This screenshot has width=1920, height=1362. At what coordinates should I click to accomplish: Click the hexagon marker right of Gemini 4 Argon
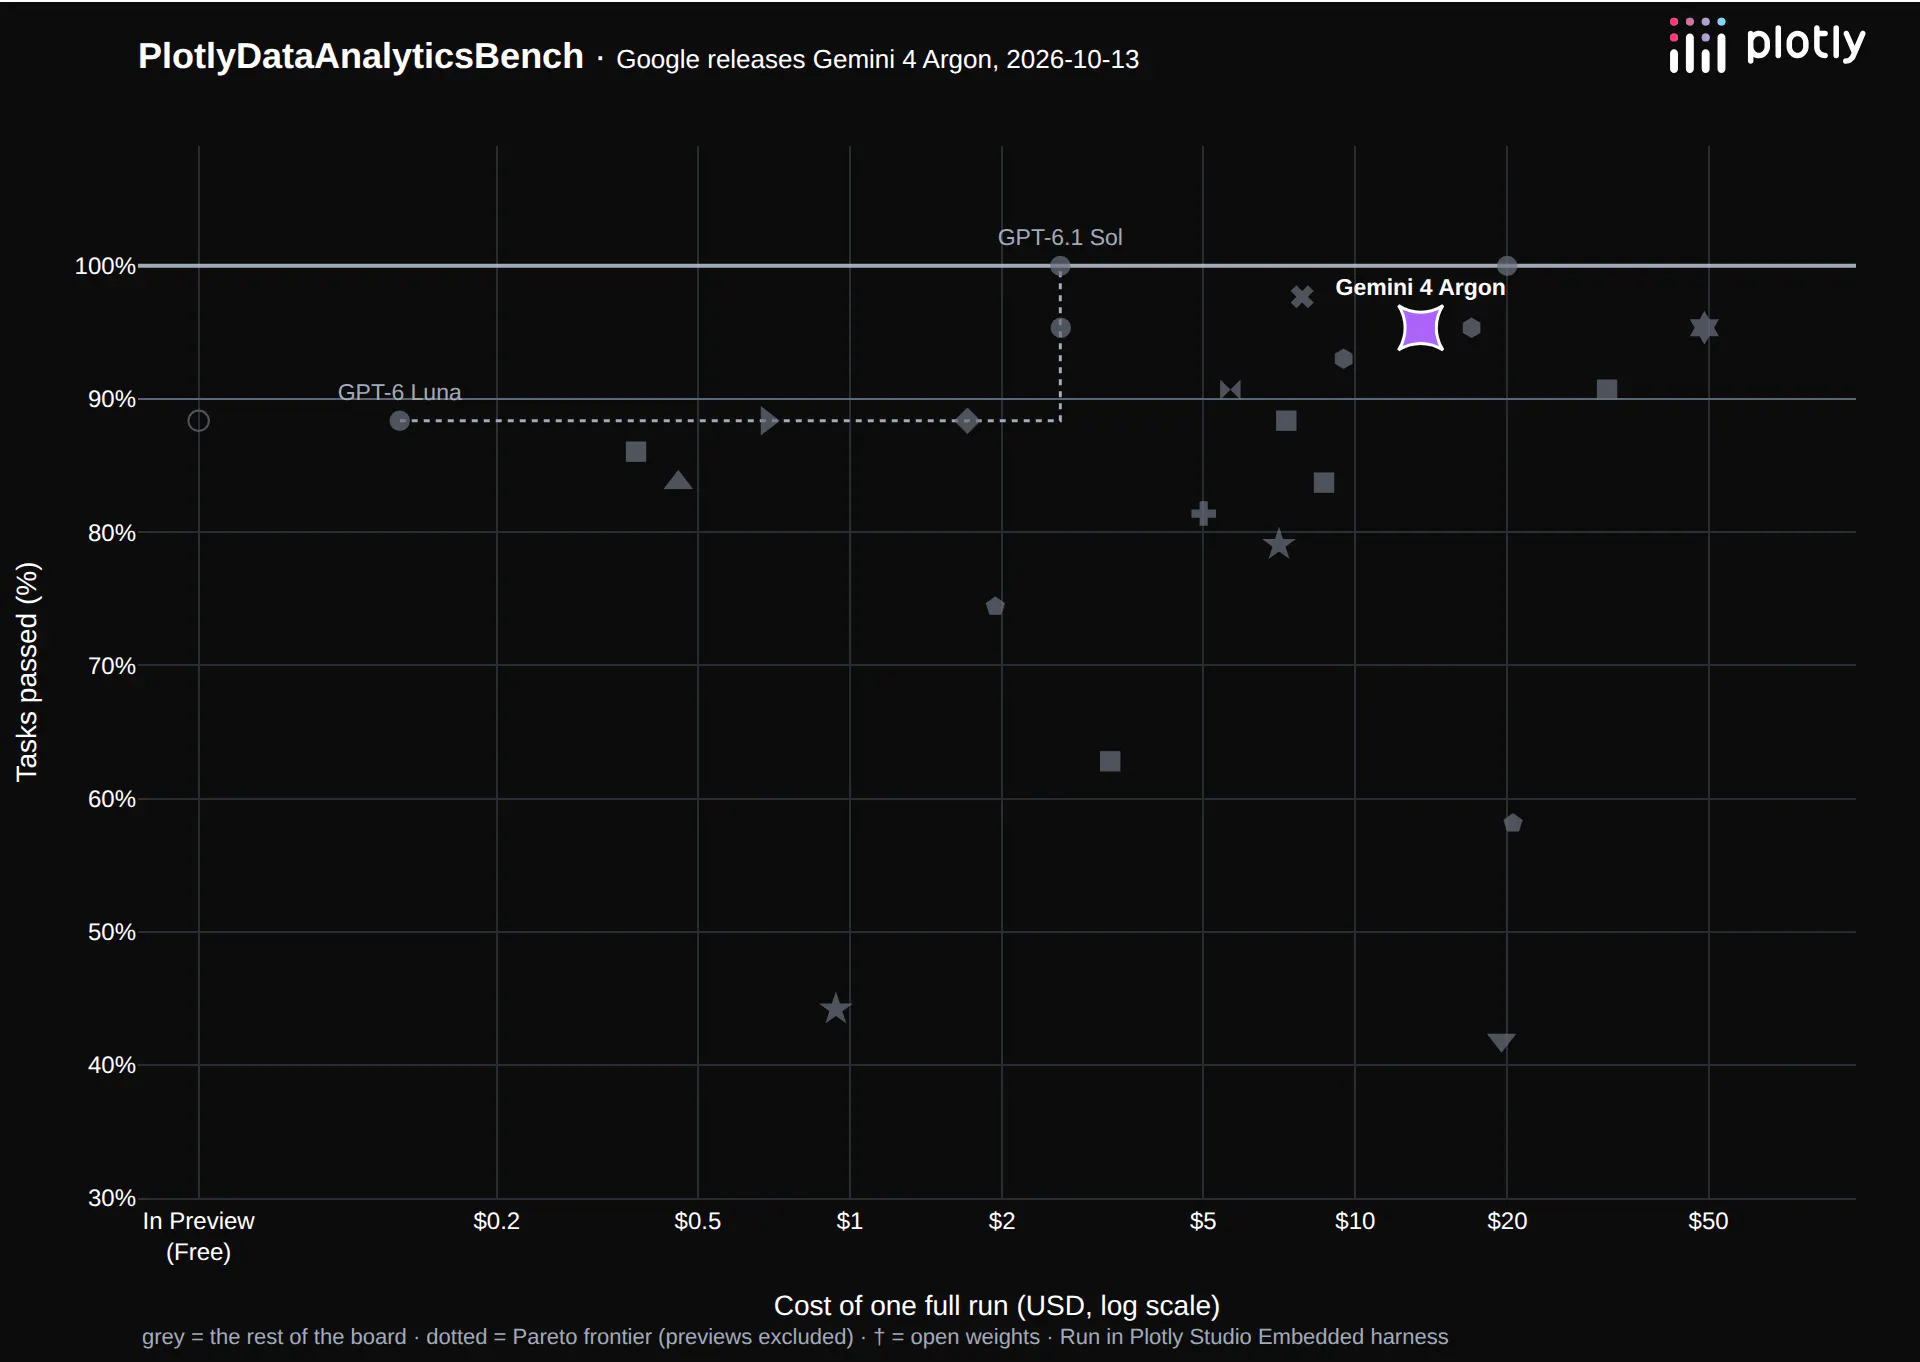click(1471, 328)
